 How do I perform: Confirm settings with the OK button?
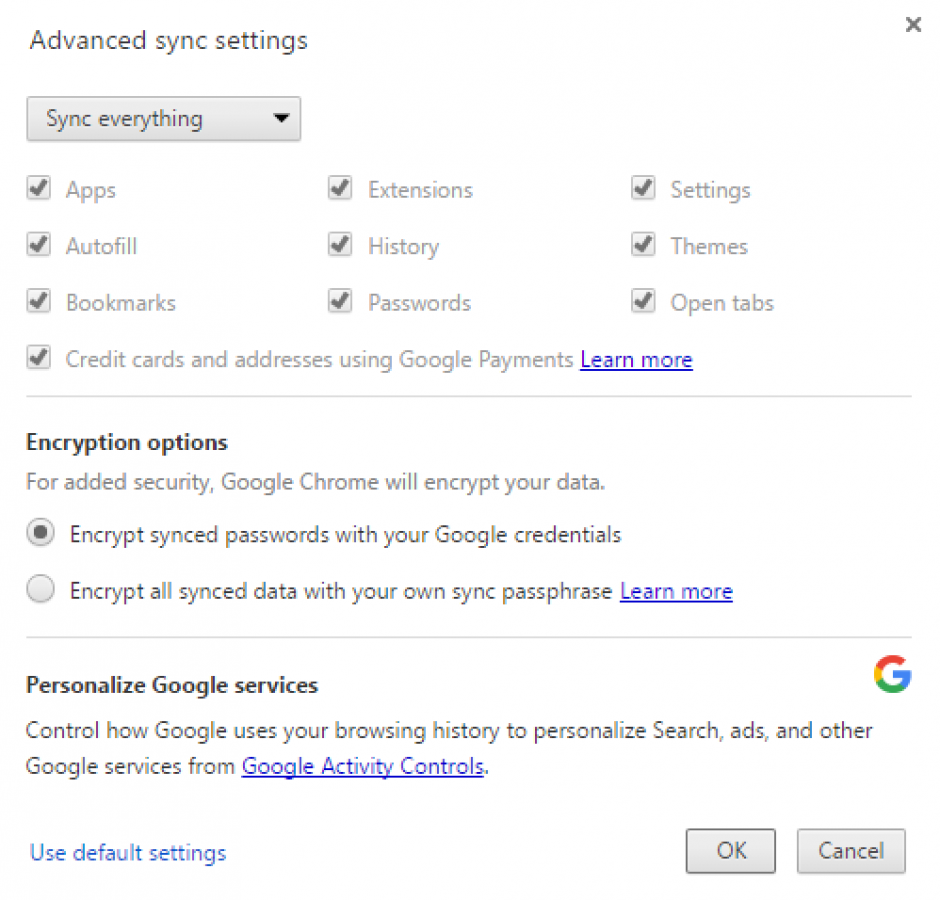730,851
